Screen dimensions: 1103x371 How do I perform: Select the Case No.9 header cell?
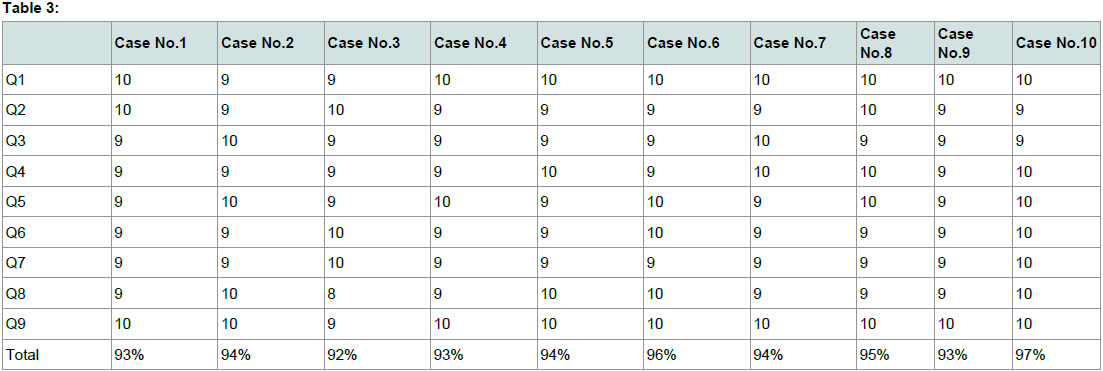point(956,43)
